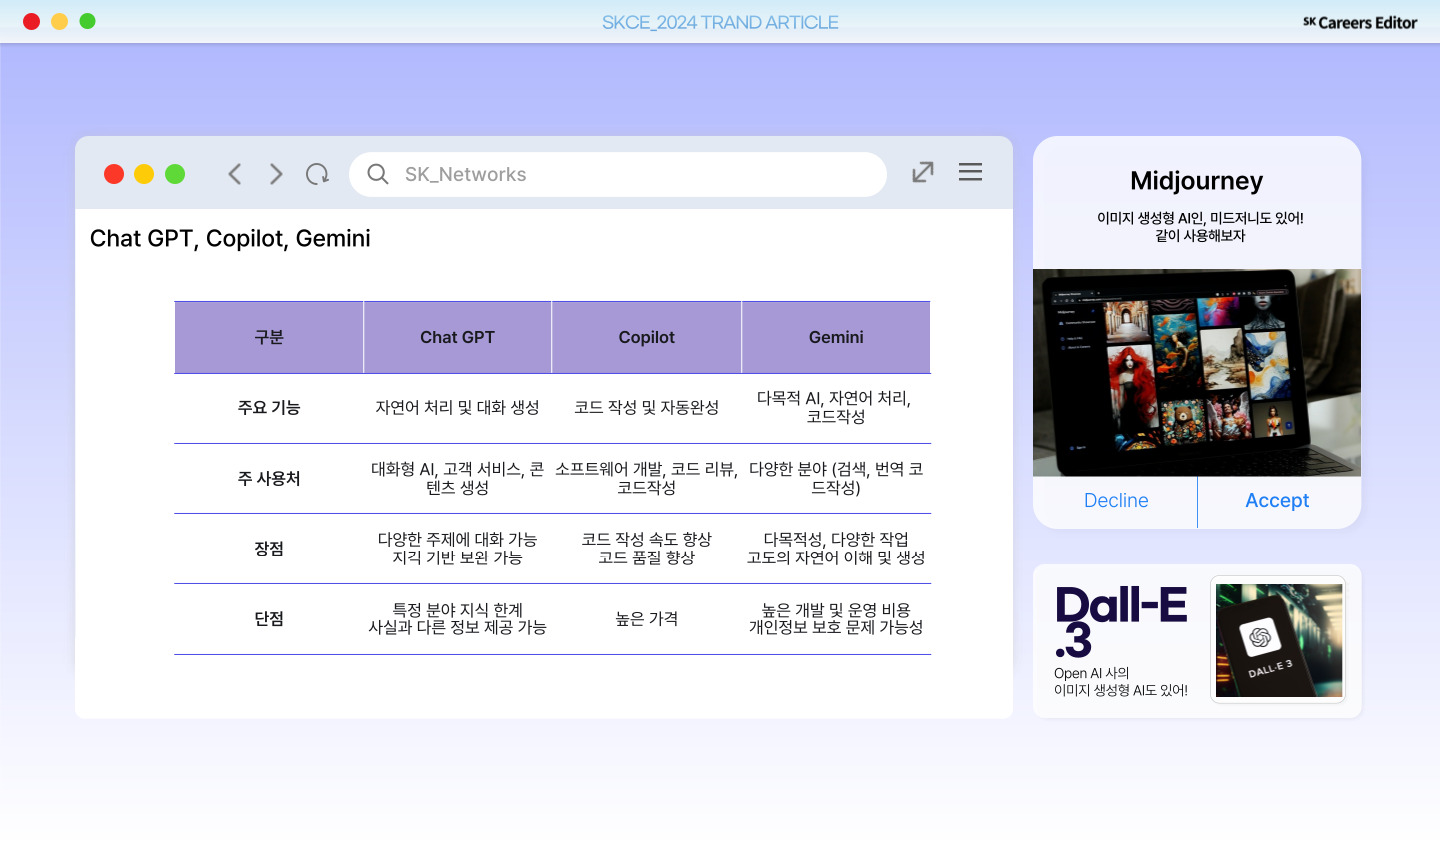Open the hamburger menu icon
The height and width of the screenshot is (864, 1440).
(970, 172)
